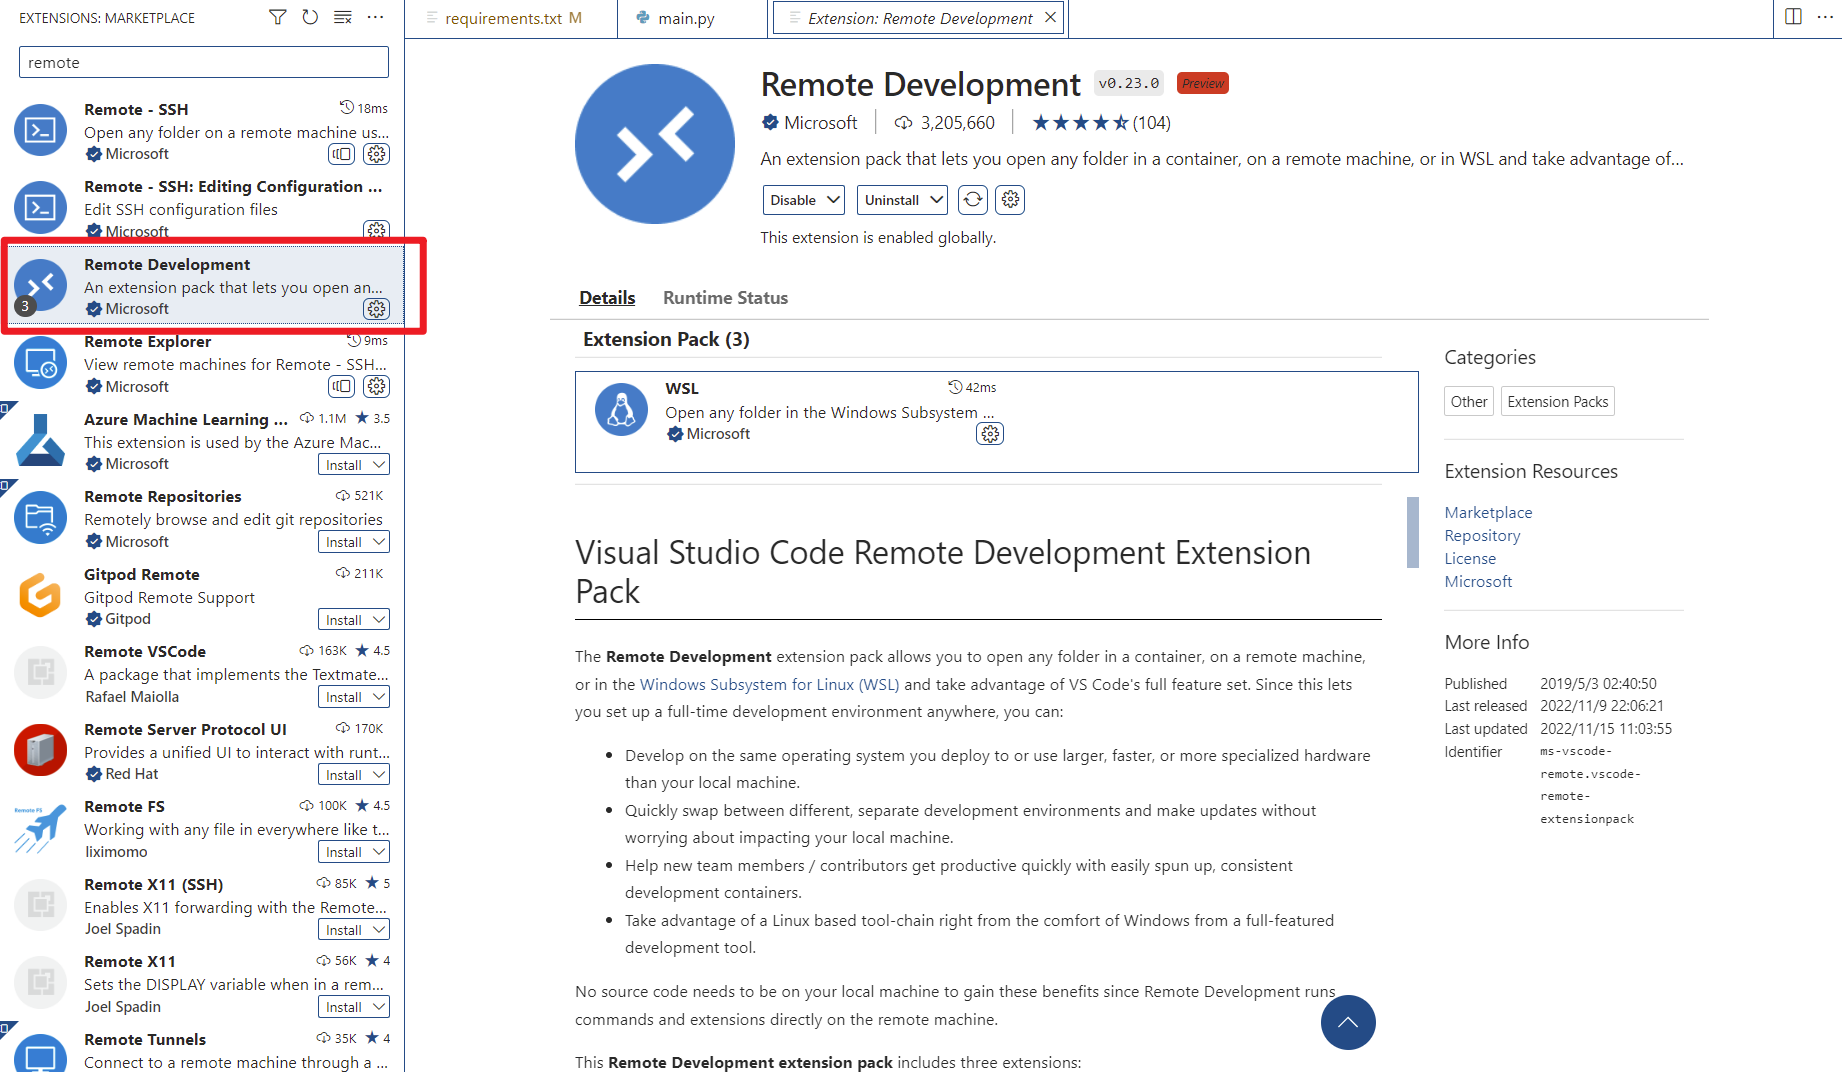Open manage gear for Remote - SSH
This screenshot has width=1842, height=1072.
click(x=376, y=154)
